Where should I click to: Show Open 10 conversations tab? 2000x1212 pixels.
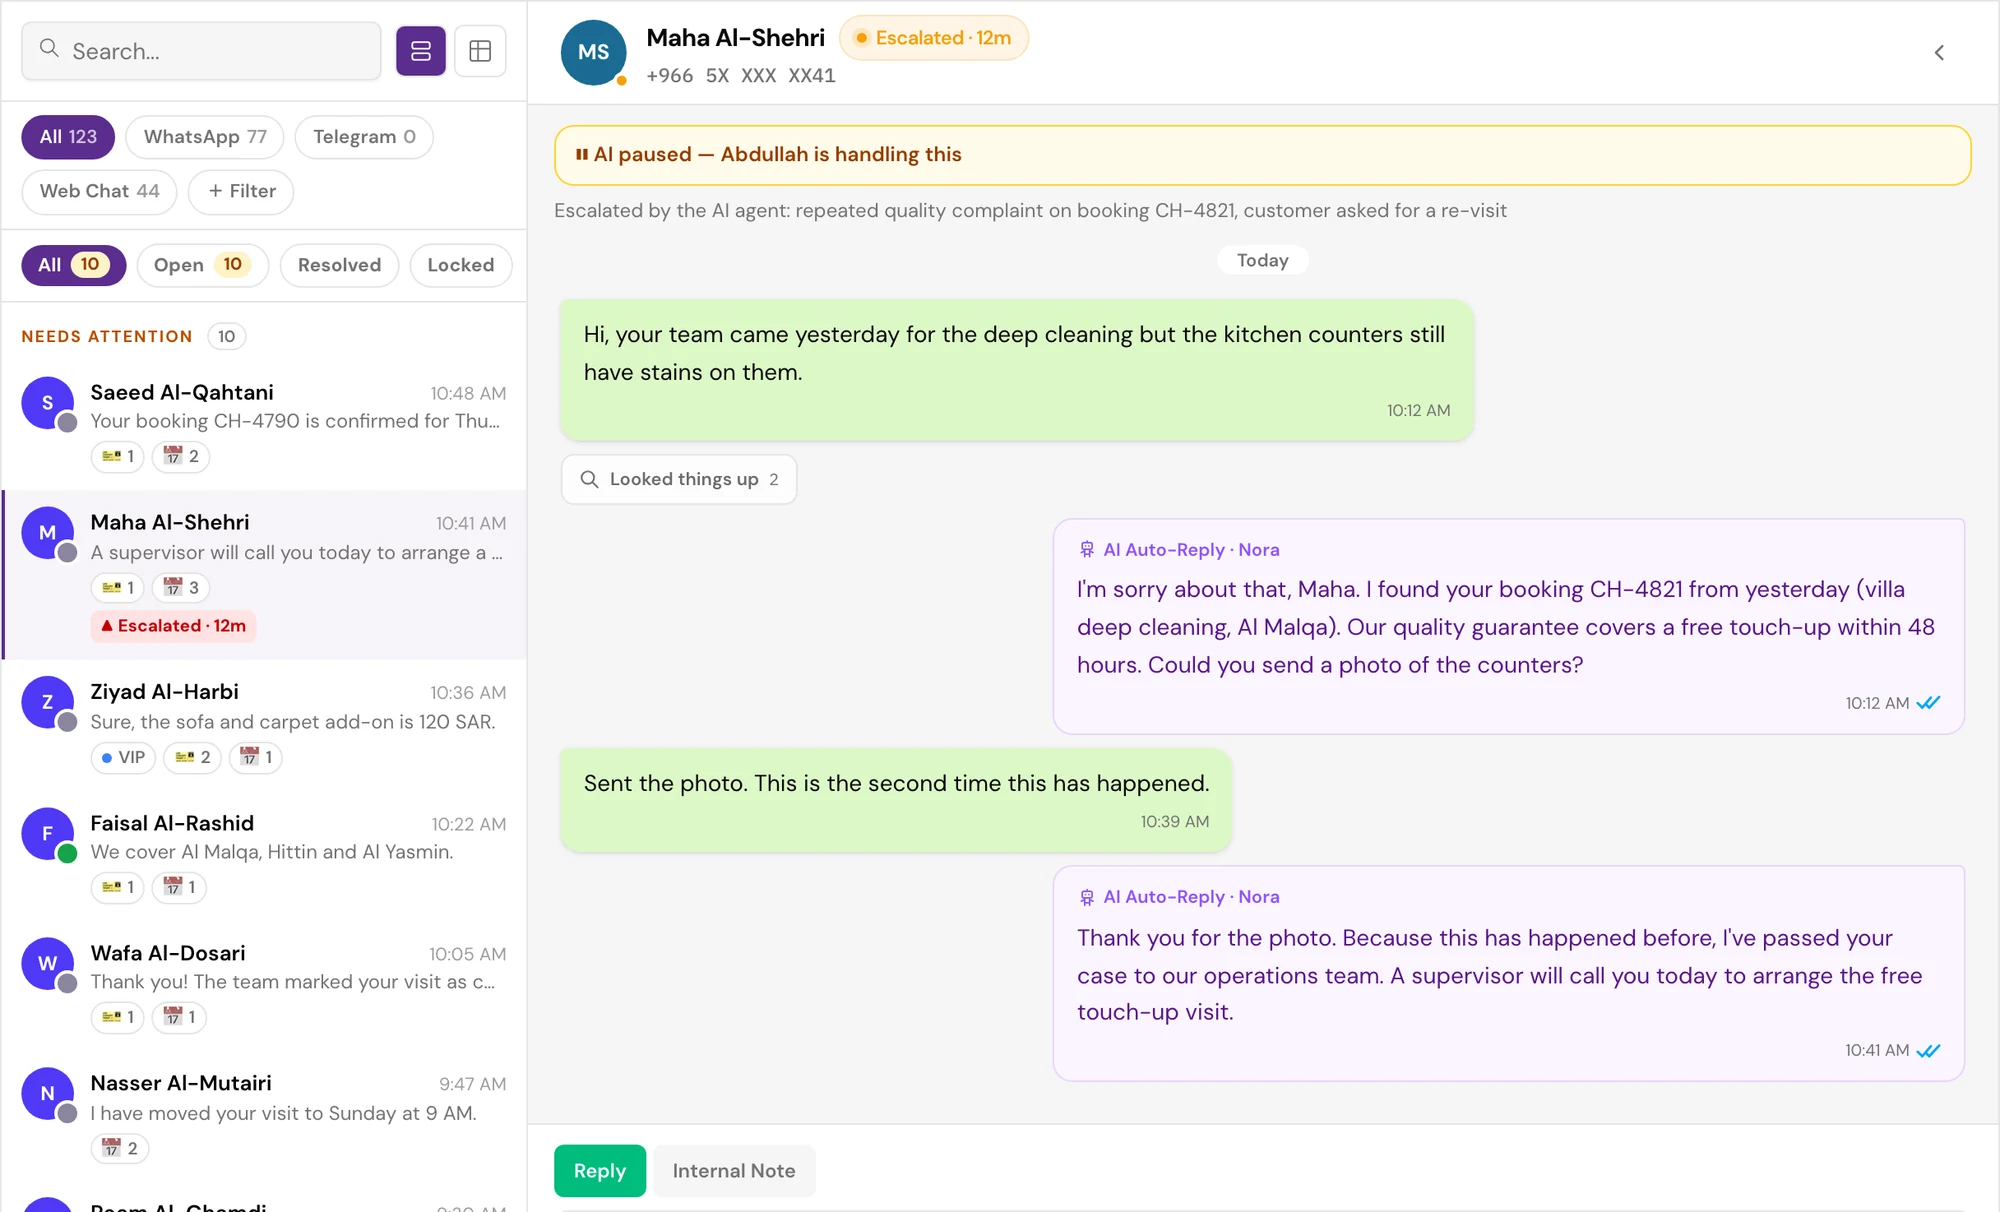(202, 265)
